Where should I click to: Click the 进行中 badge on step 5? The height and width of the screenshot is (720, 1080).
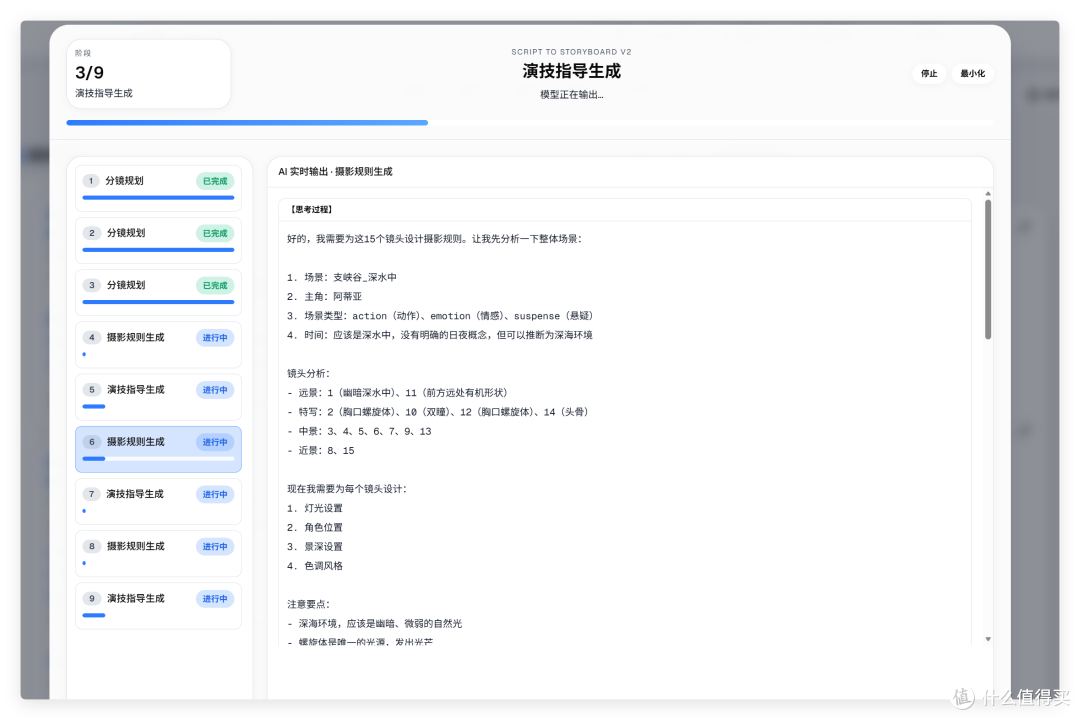[215, 390]
